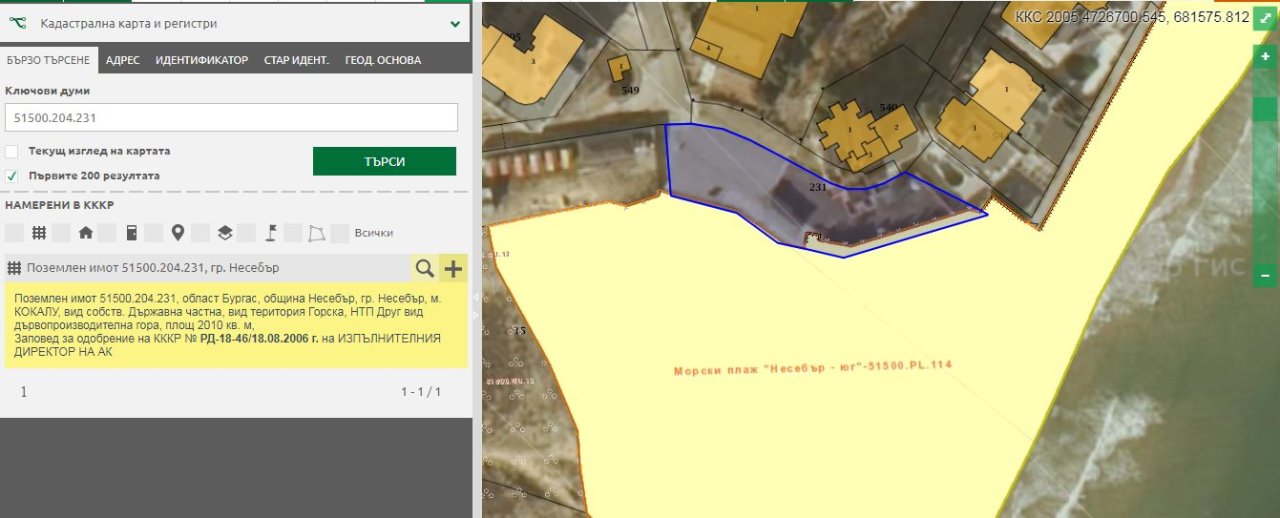Click the land parcel grid icon in filter row
The image size is (1280, 518).
coord(39,233)
